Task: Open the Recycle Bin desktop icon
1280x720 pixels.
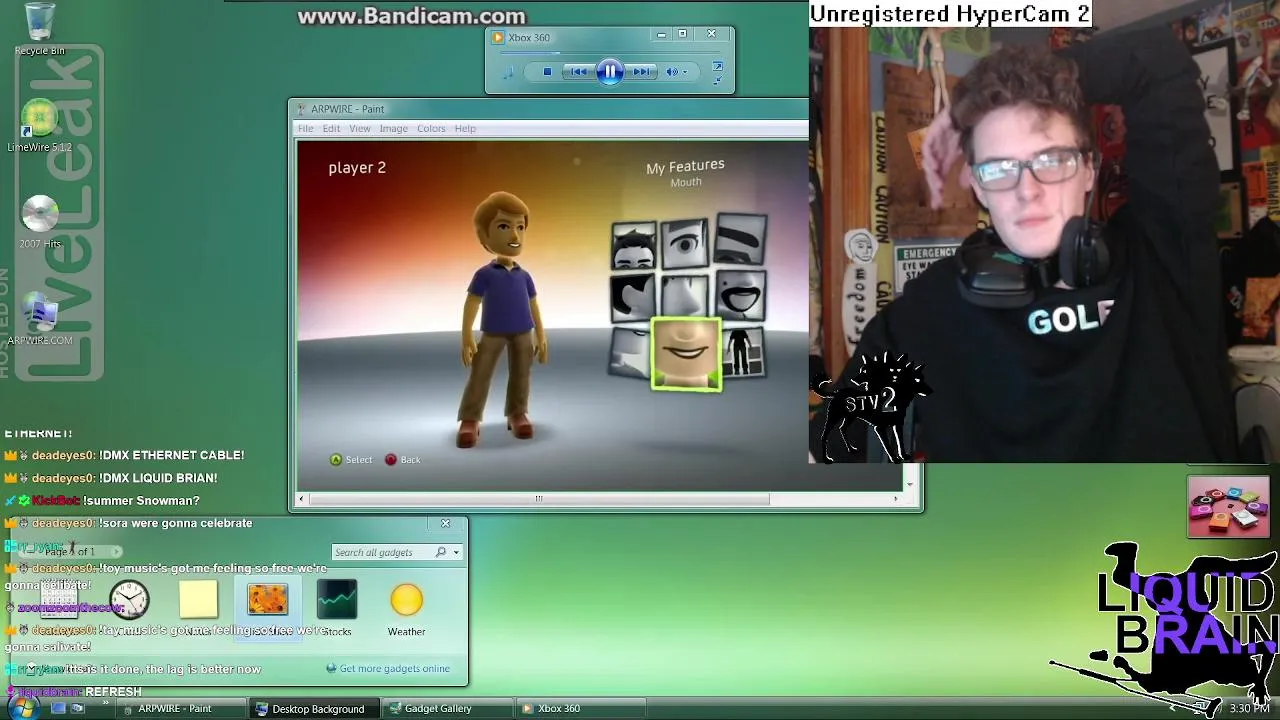Action: (x=40, y=30)
